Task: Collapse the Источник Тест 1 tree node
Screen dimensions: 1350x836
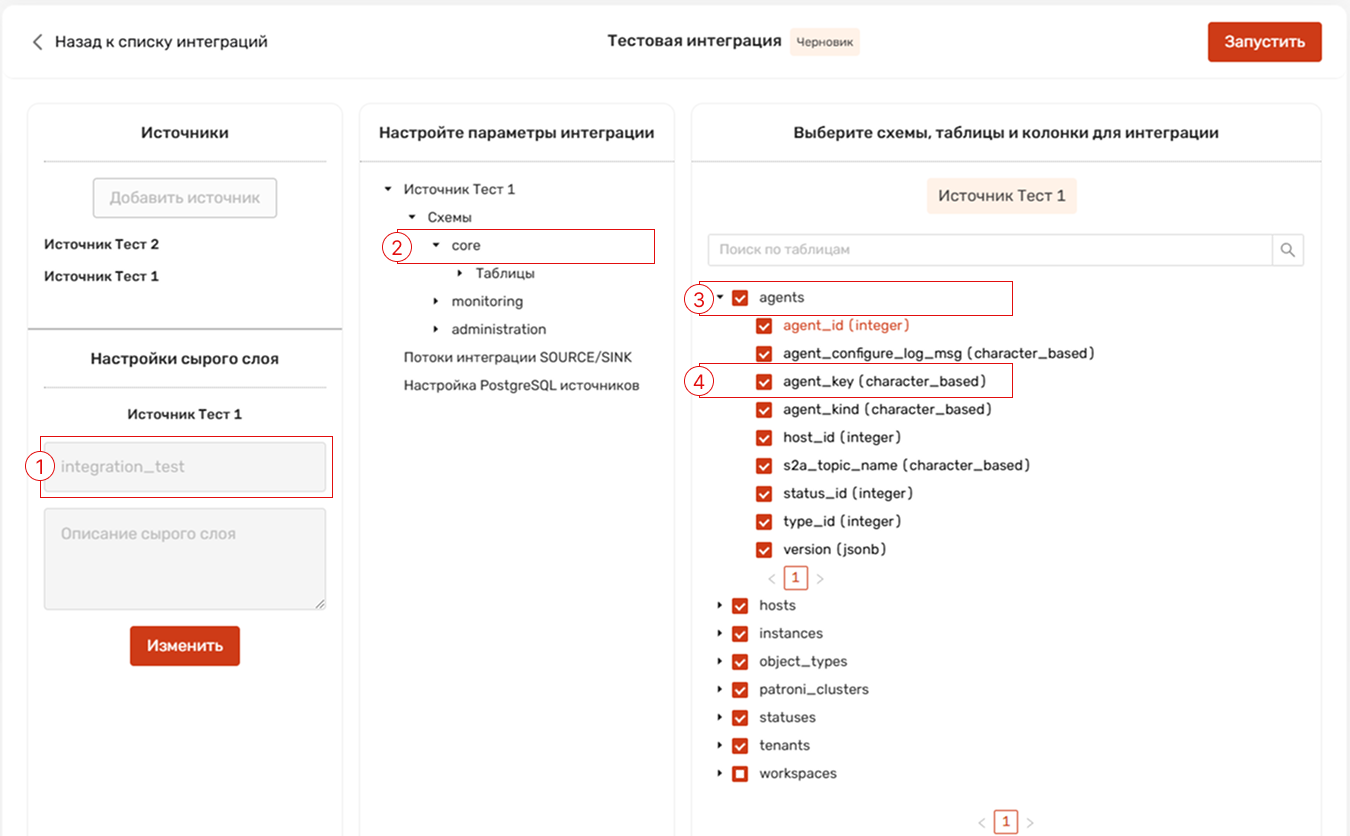Action: pos(388,189)
